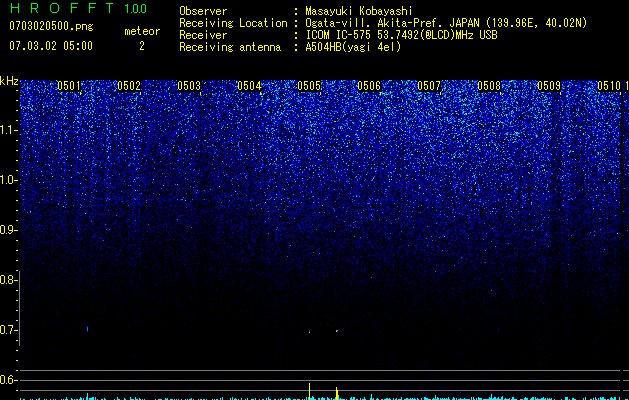This screenshot has width=629, height=400.
Task: Click the kHz axis unit label
Action: click(9, 81)
